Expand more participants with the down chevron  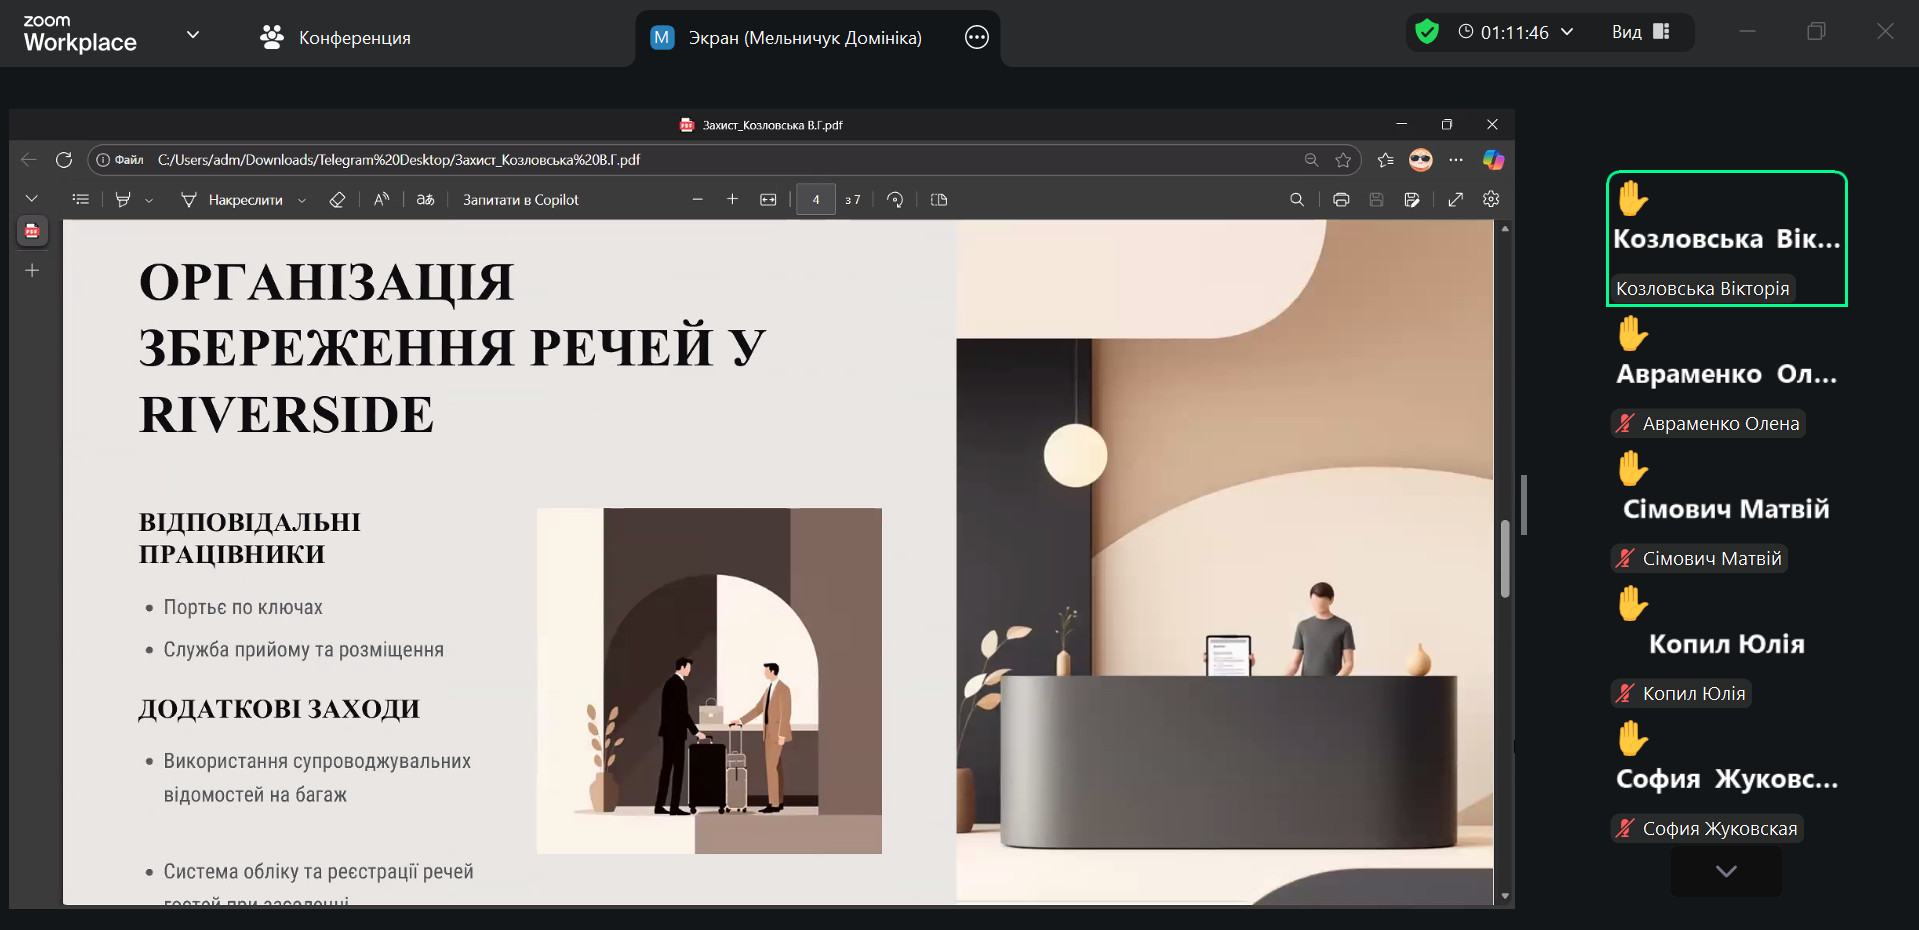pyautogui.click(x=1726, y=871)
